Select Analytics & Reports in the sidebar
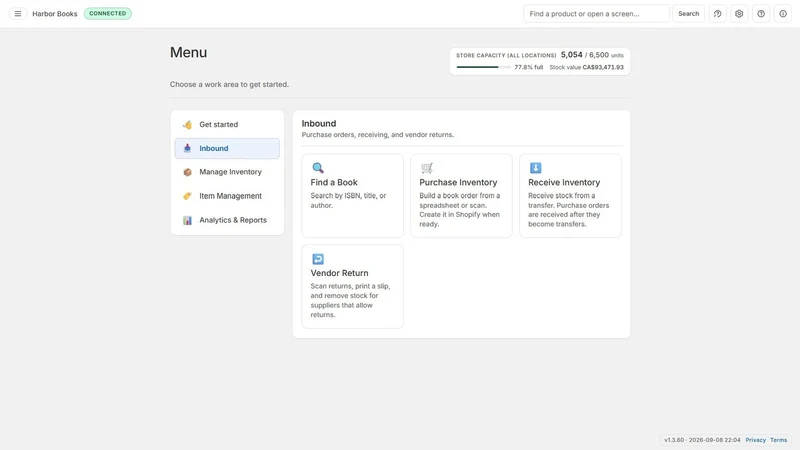The height and width of the screenshot is (450, 800). coord(227,220)
